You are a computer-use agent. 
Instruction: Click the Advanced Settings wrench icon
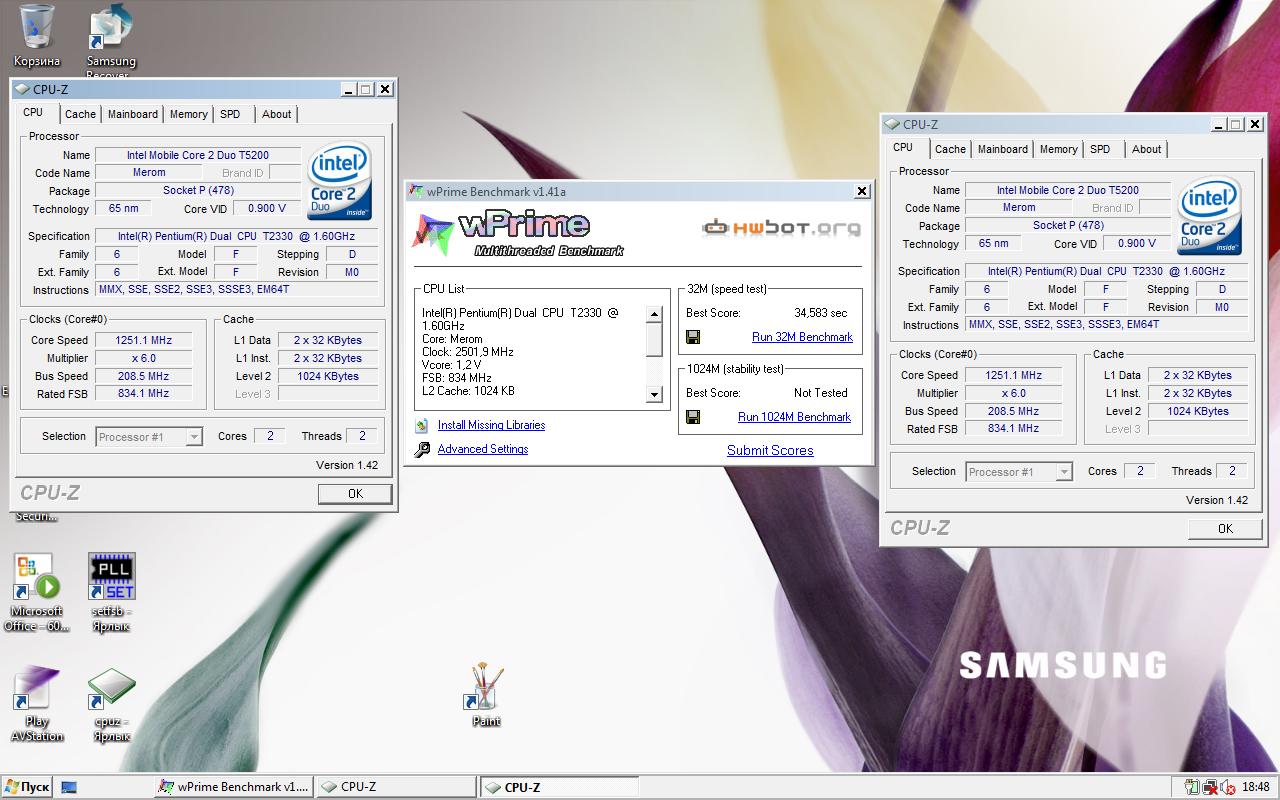422,450
